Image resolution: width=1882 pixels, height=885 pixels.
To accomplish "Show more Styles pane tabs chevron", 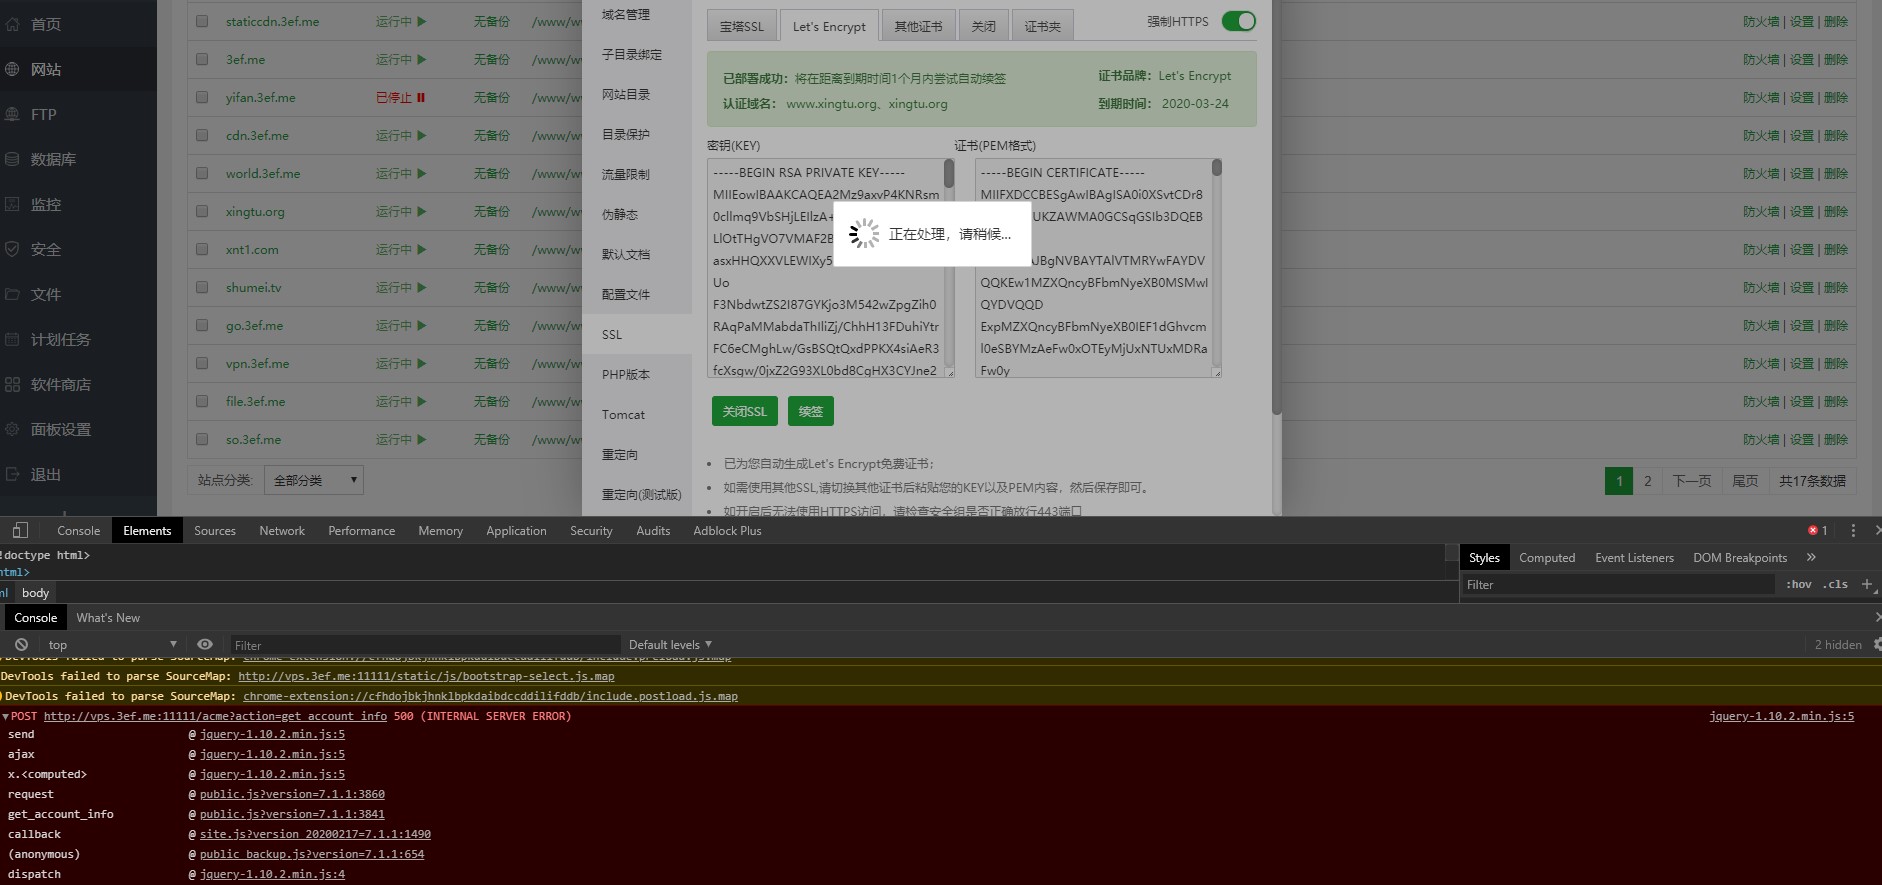I will [1811, 557].
